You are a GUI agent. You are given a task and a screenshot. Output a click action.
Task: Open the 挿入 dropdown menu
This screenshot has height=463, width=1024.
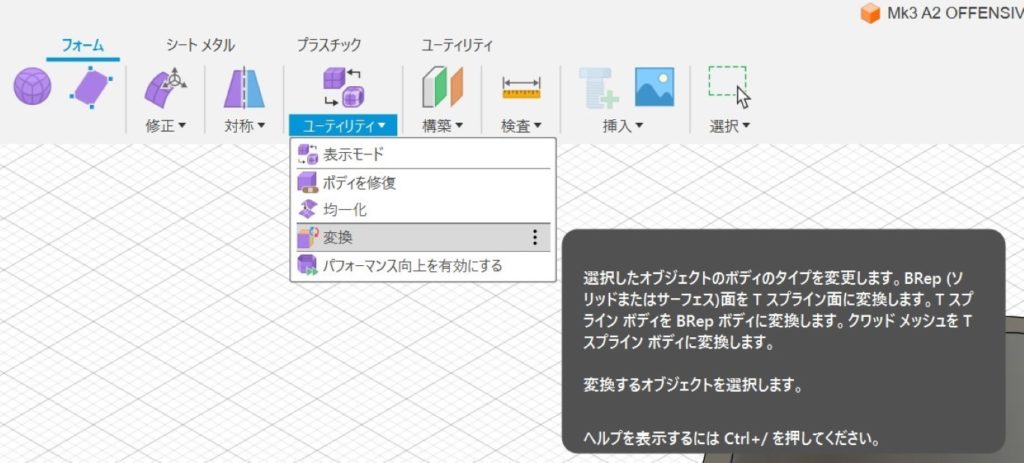(x=622, y=126)
